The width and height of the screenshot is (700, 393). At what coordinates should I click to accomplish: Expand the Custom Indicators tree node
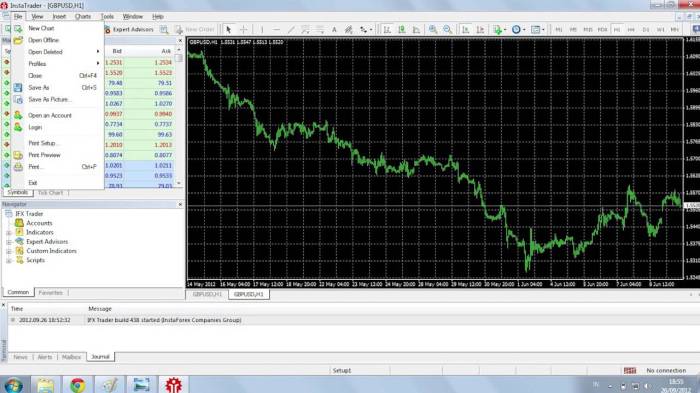pos(9,251)
